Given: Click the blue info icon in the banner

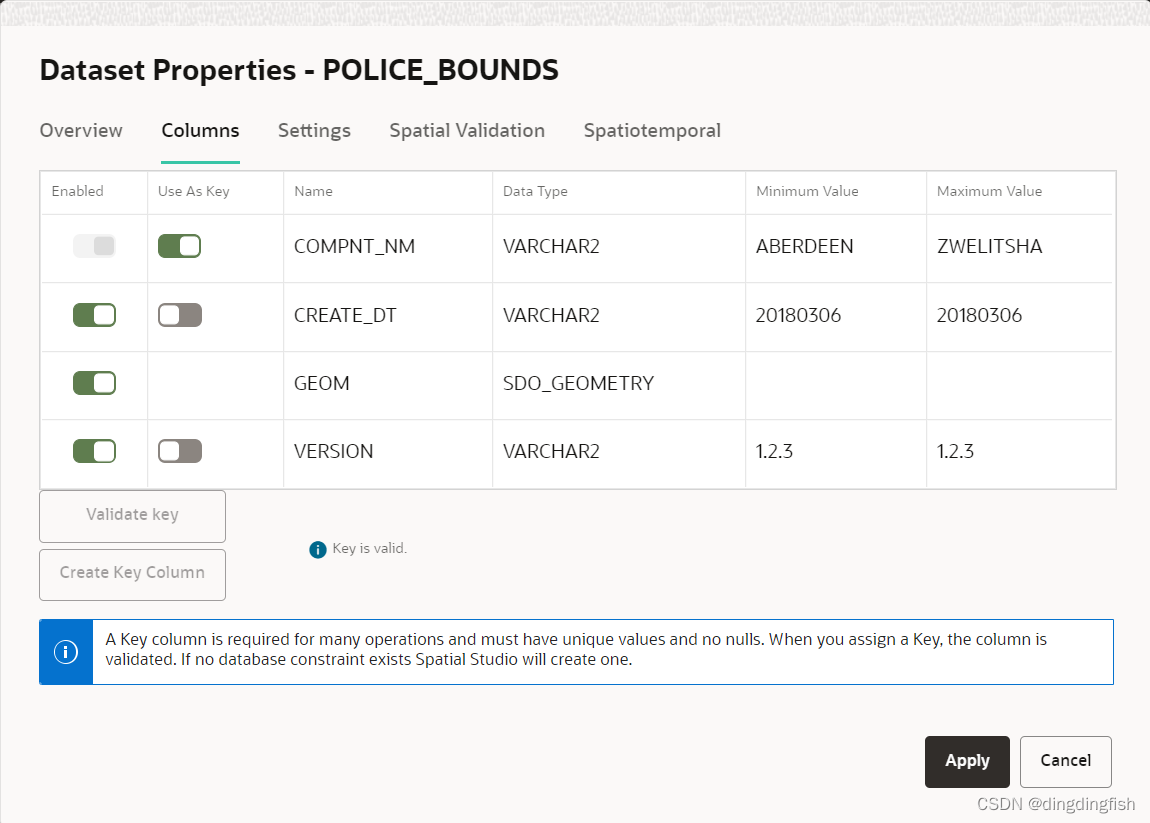Looking at the screenshot, I should click(x=66, y=651).
